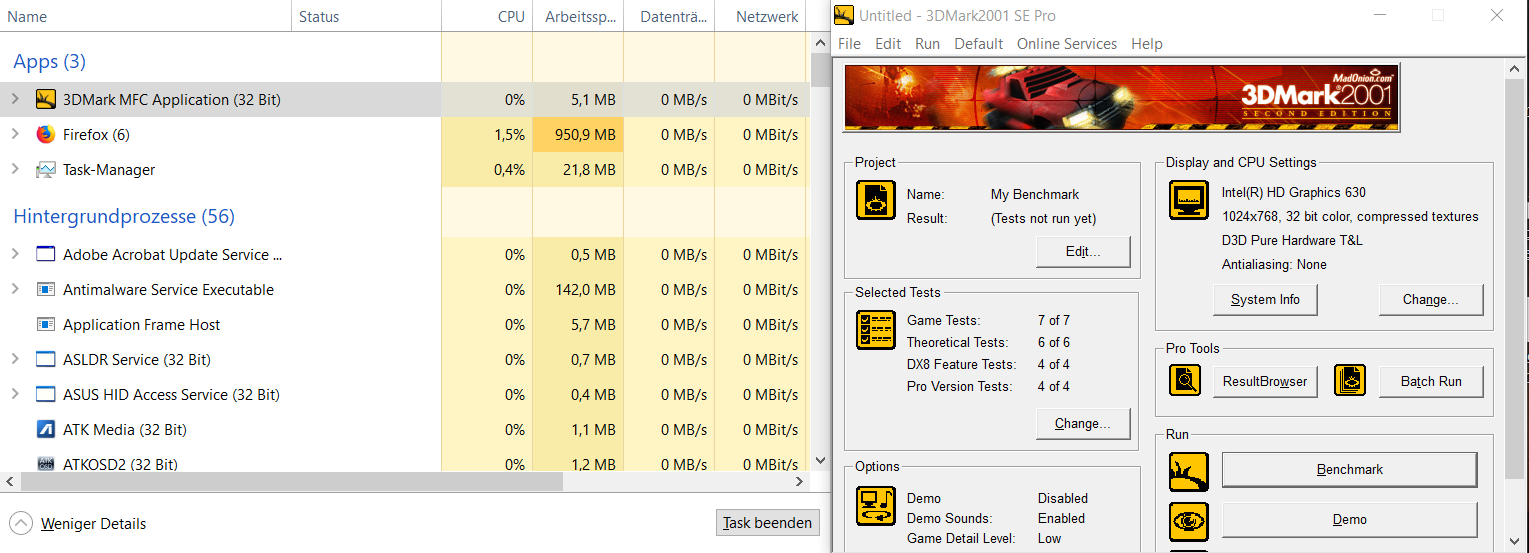Viewport: 1529px width, 553px height.
Task: Click the Task-Manager process icon
Action: [x=45, y=169]
